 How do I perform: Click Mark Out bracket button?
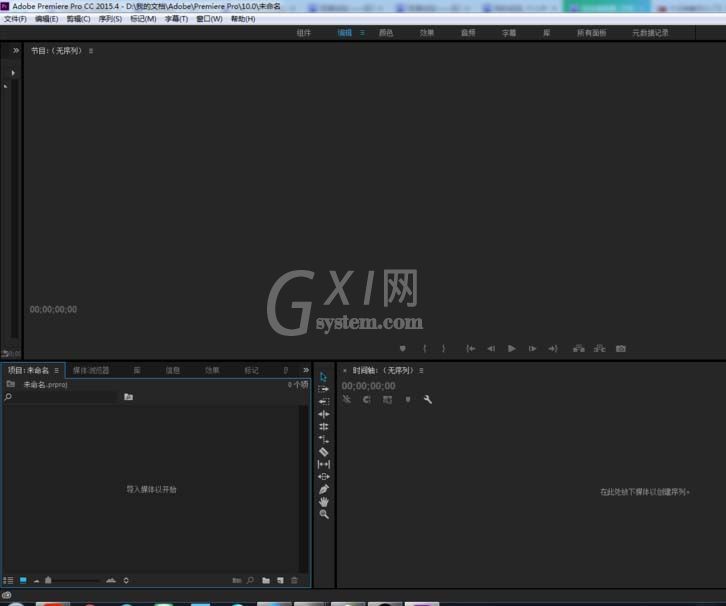coord(444,349)
